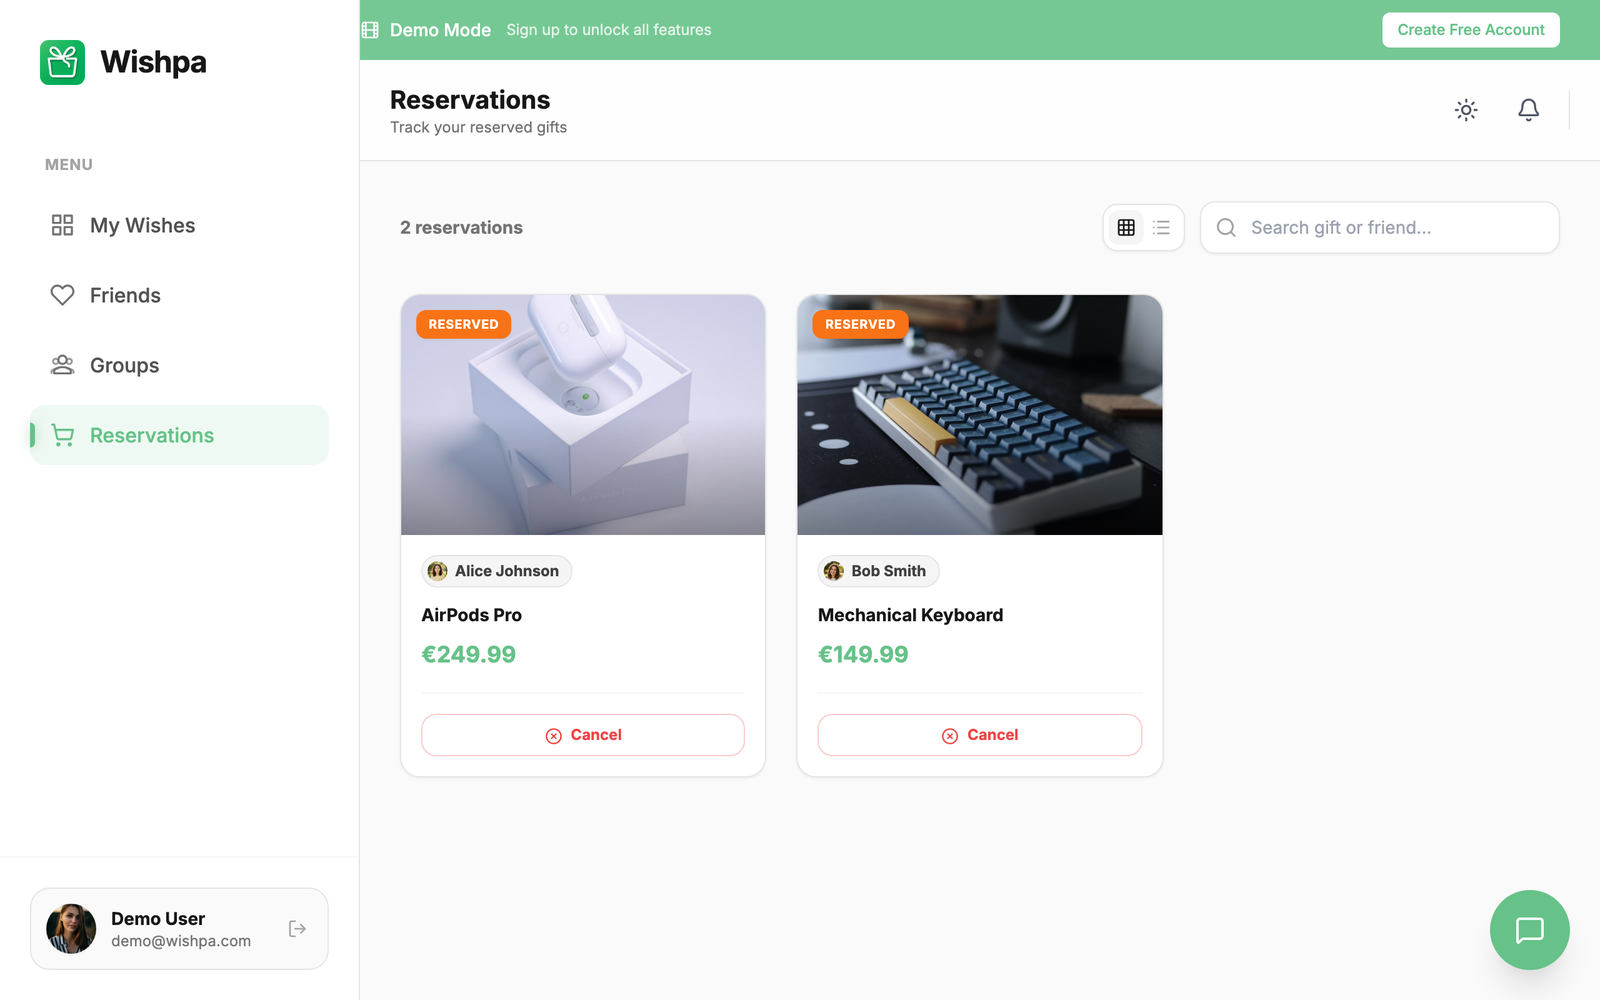Viewport: 1600px width, 1000px height.
Task: Click Create Free Account button
Action: tap(1471, 30)
